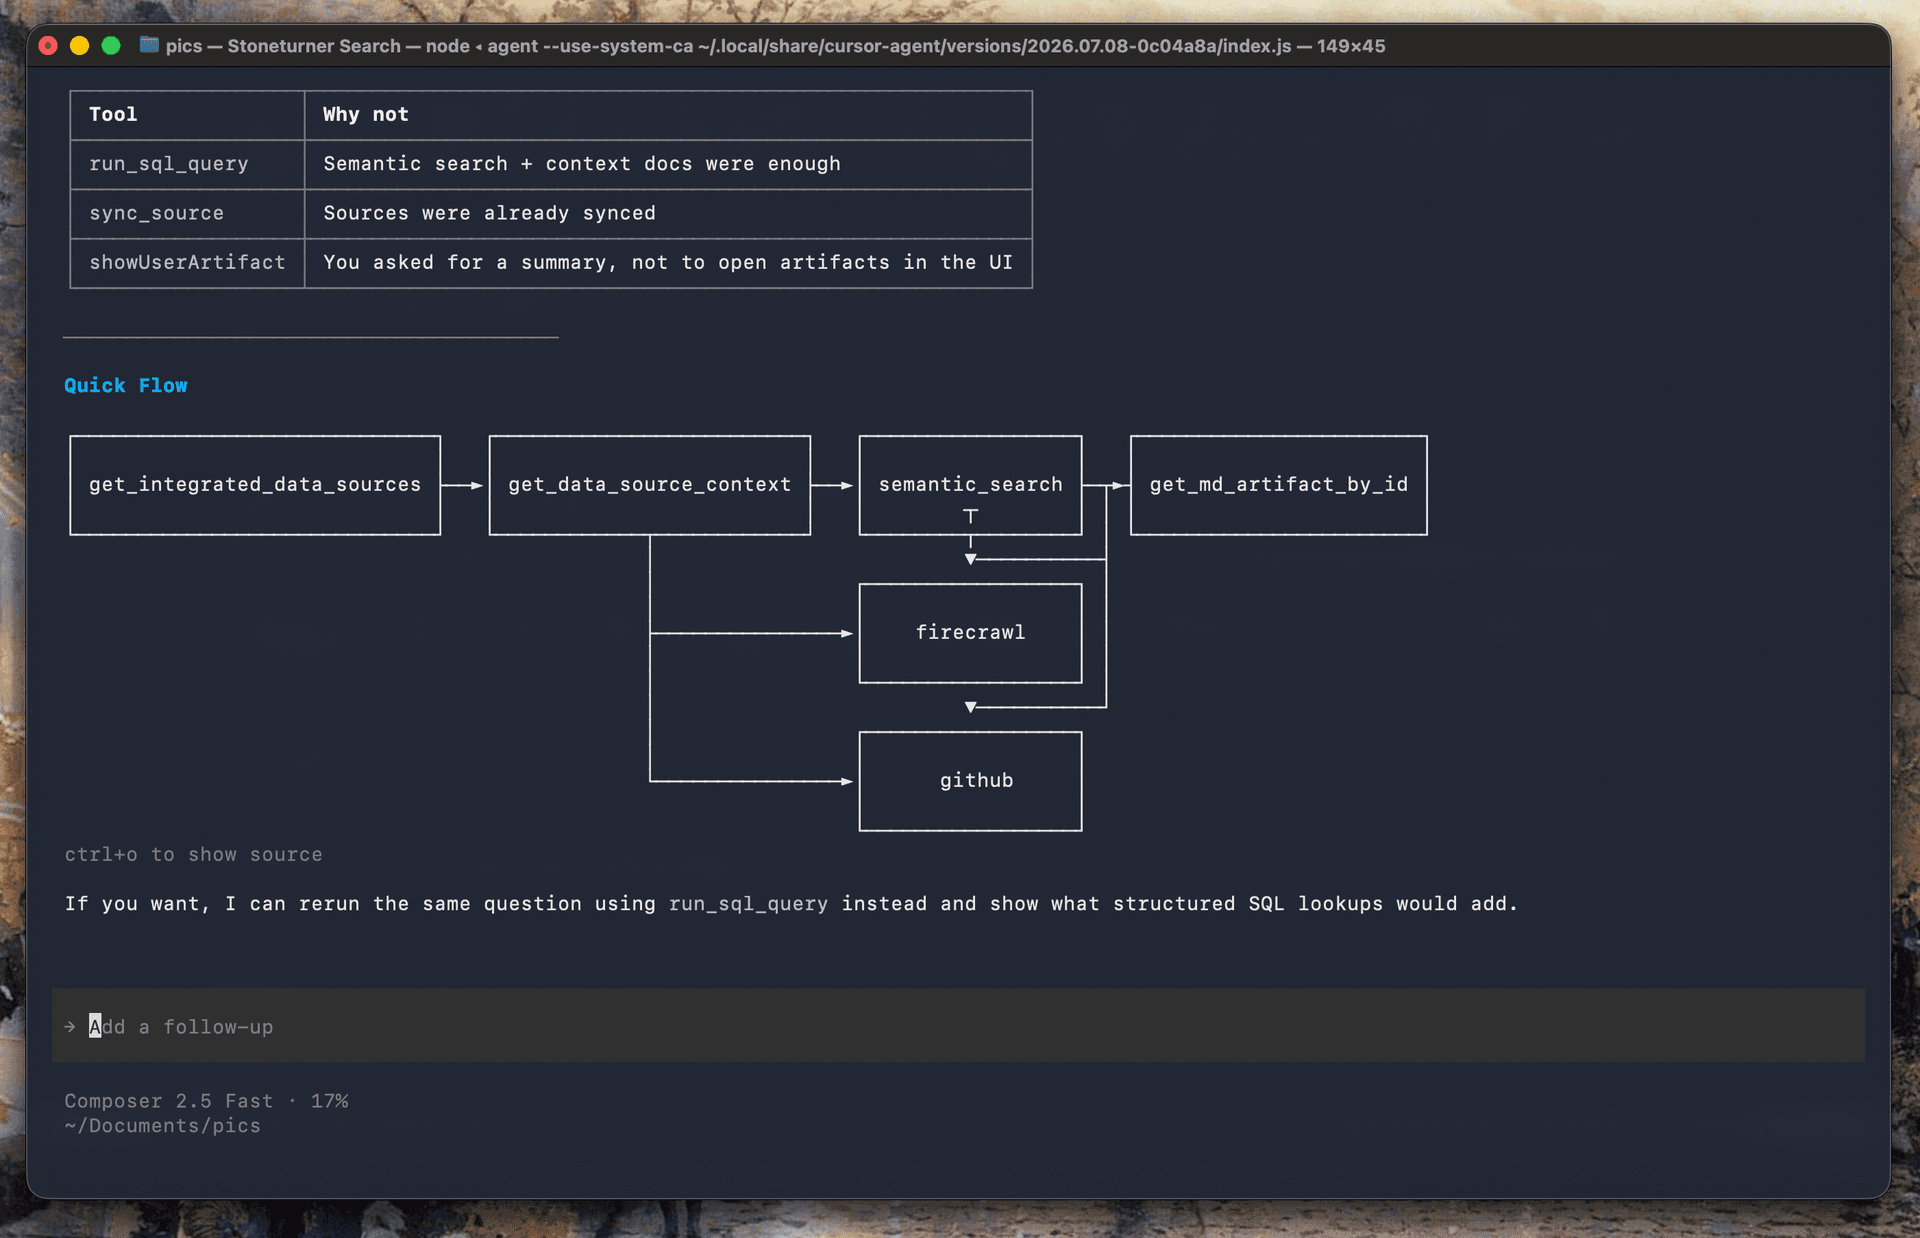The image size is (1920, 1238).
Task: Click the 'Why not' table header
Action: click(x=366, y=115)
